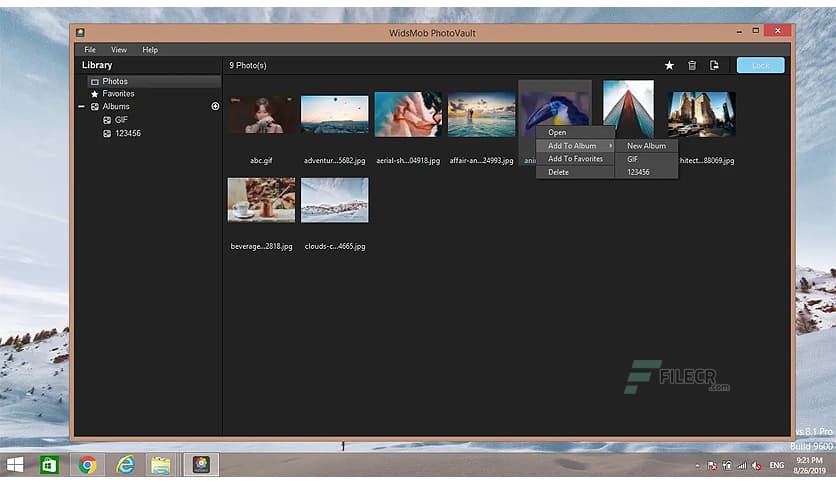Choose Delete in the context menu
Screen dimensions: 836x484
click(575, 172)
